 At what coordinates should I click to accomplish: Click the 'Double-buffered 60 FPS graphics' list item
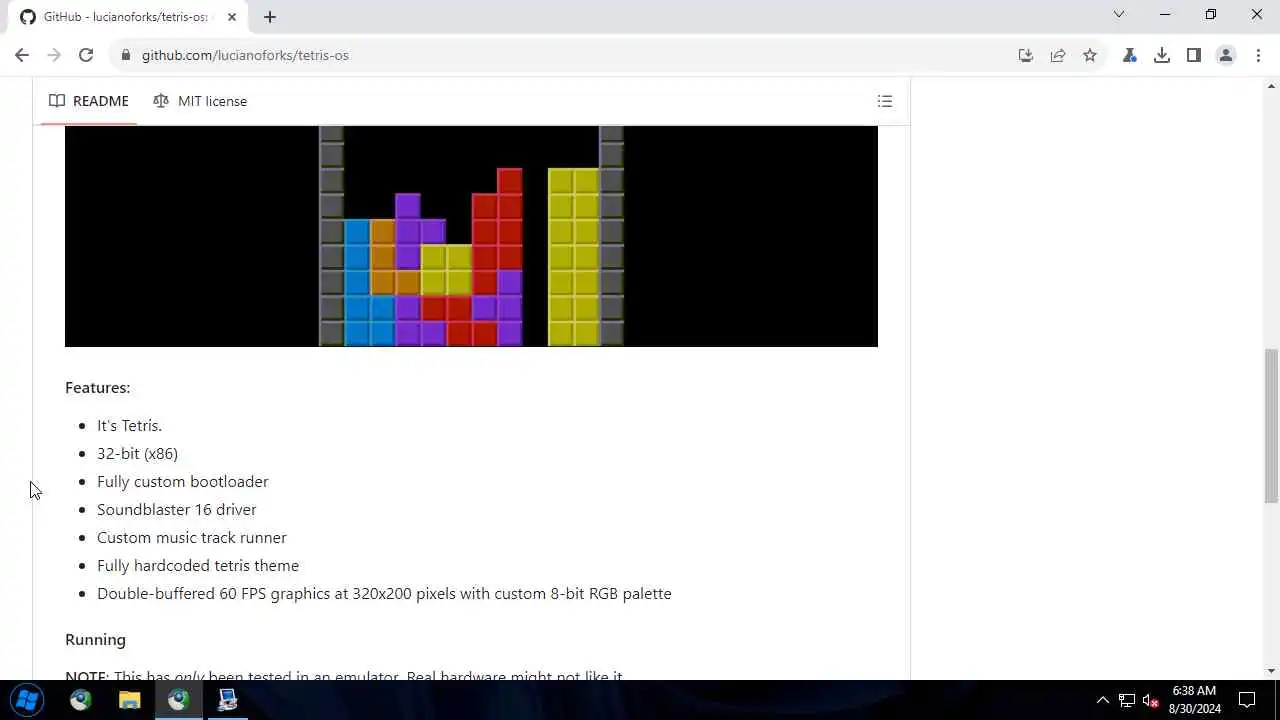[384, 594]
